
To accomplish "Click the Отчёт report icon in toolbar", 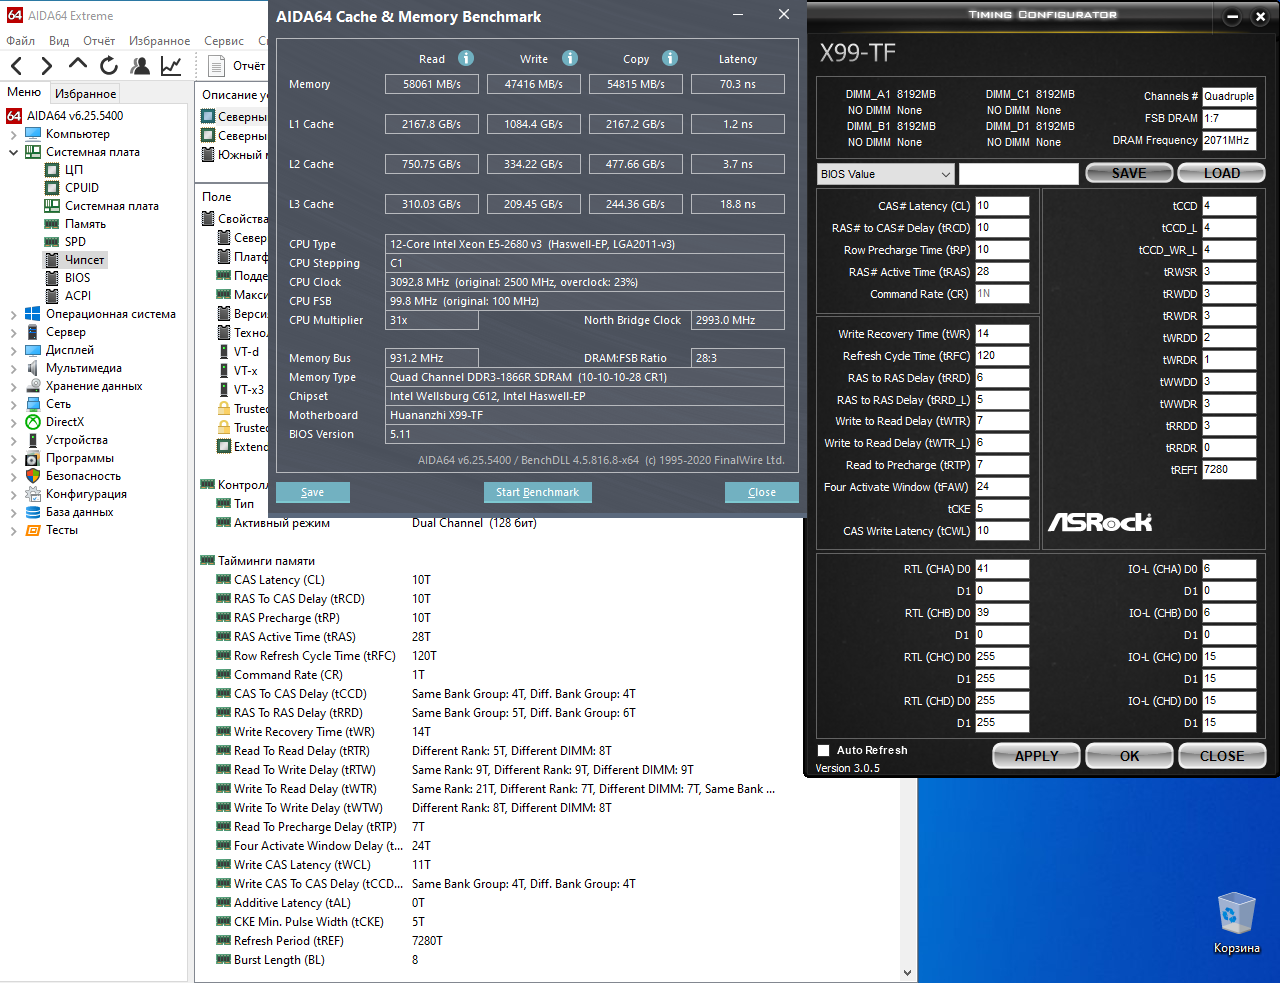I will (x=216, y=66).
